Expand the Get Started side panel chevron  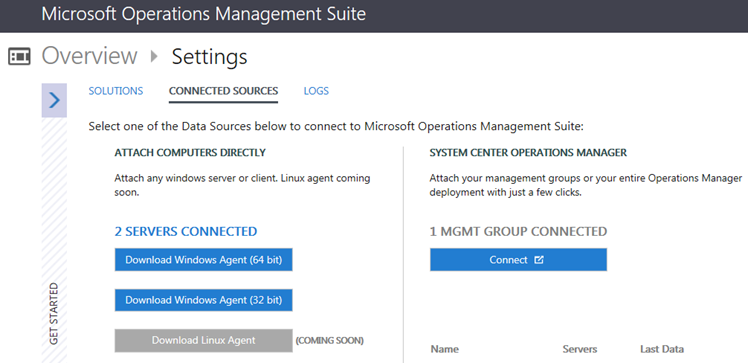(54, 100)
